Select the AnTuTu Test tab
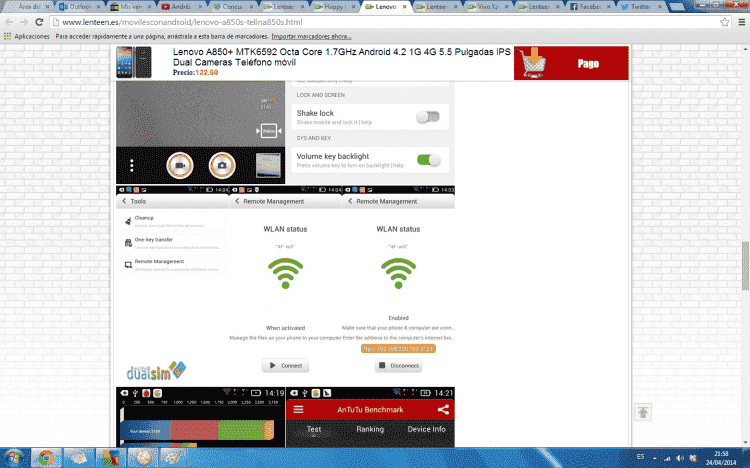Screen dimensions: 750x468 tap(314, 429)
